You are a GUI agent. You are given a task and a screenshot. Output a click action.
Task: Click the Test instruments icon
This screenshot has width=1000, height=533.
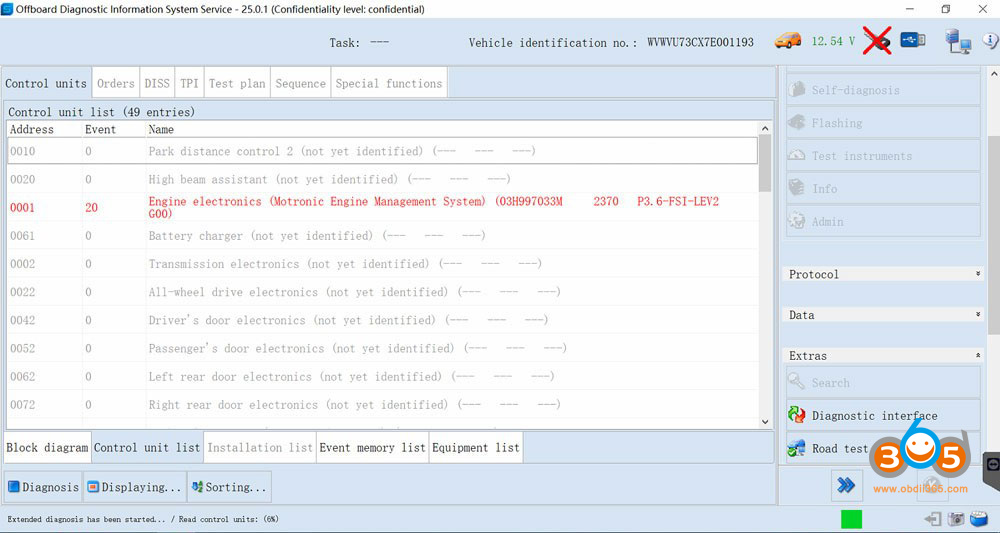click(x=797, y=155)
